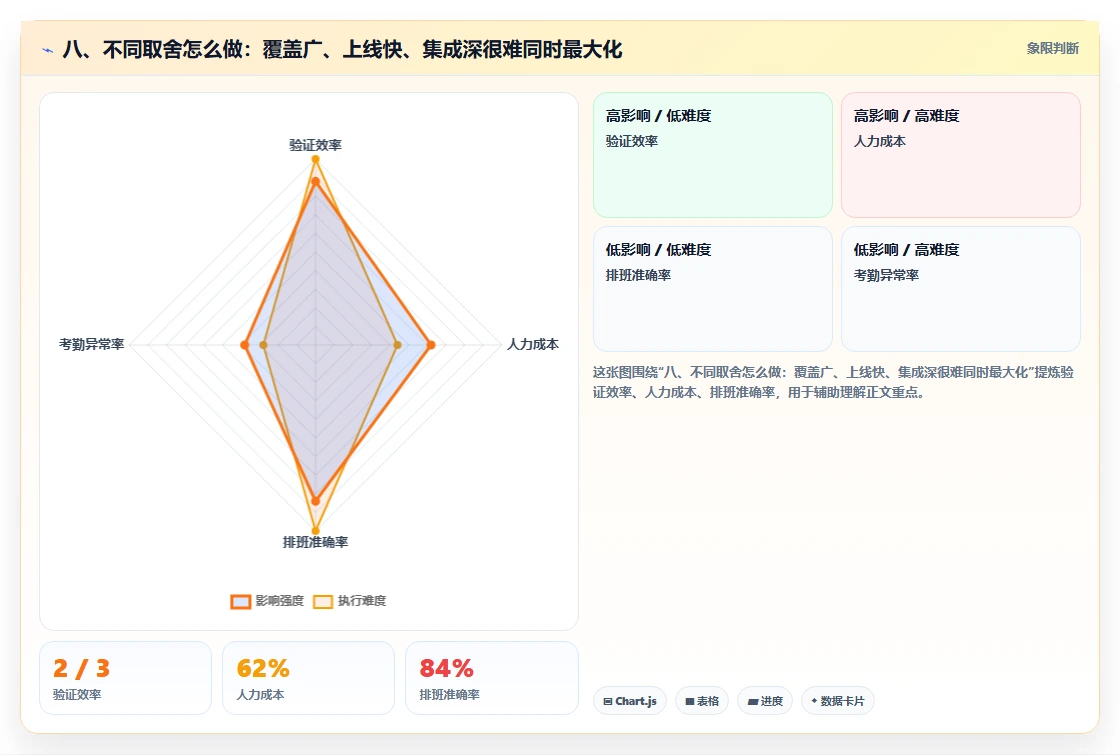Screen dimensions: 1120x755
Task: Click the yellow 排班准确率 radar data point
Action: (x=315, y=531)
